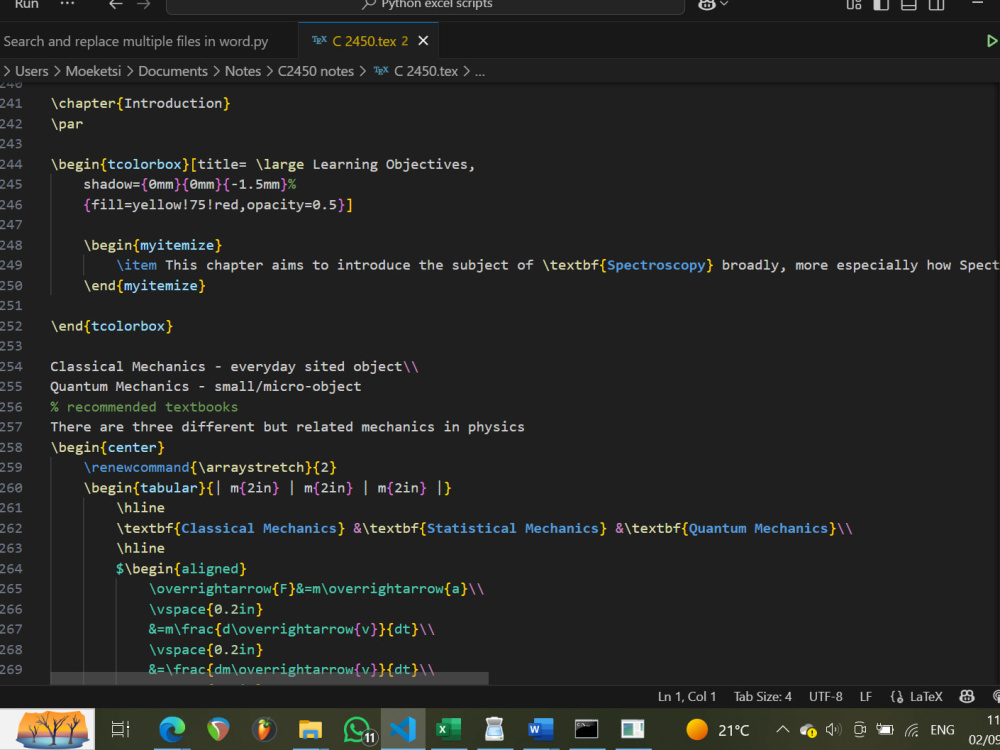
Task: Click the text 'Learning Objectives' in code
Action: tap(390, 165)
